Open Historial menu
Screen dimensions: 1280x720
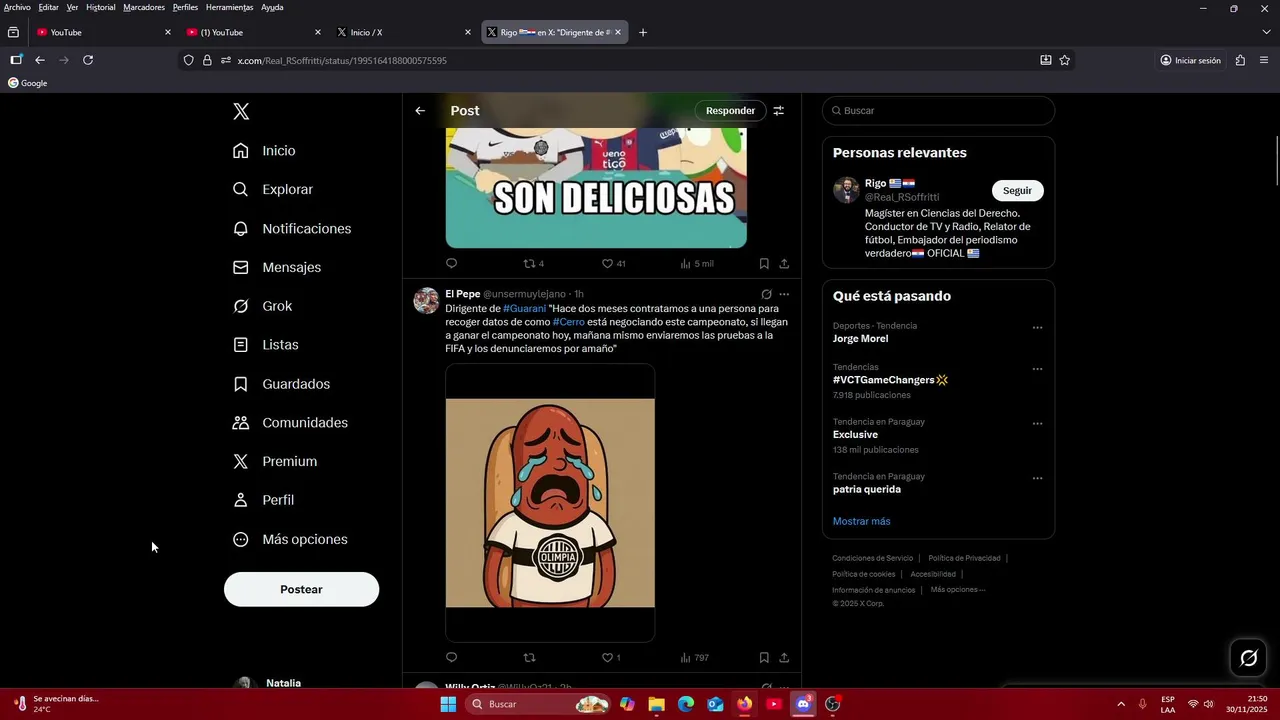100,7
